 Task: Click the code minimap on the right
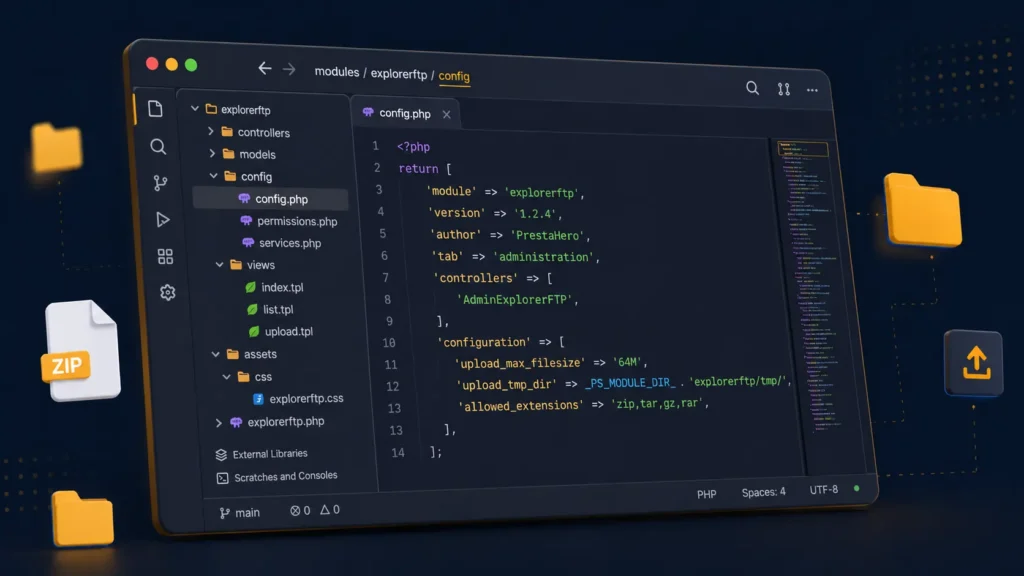[808, 286]
